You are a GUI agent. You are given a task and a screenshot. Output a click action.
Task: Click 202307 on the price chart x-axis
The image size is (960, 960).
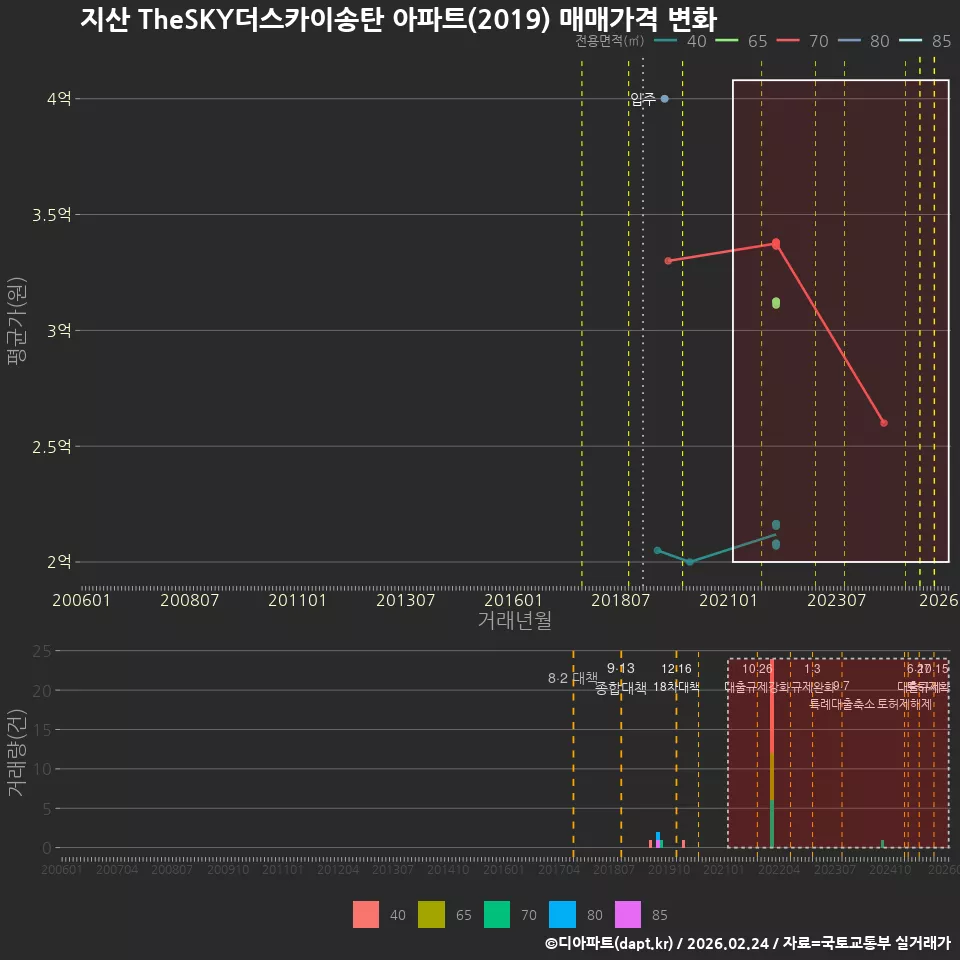point(836,600)
